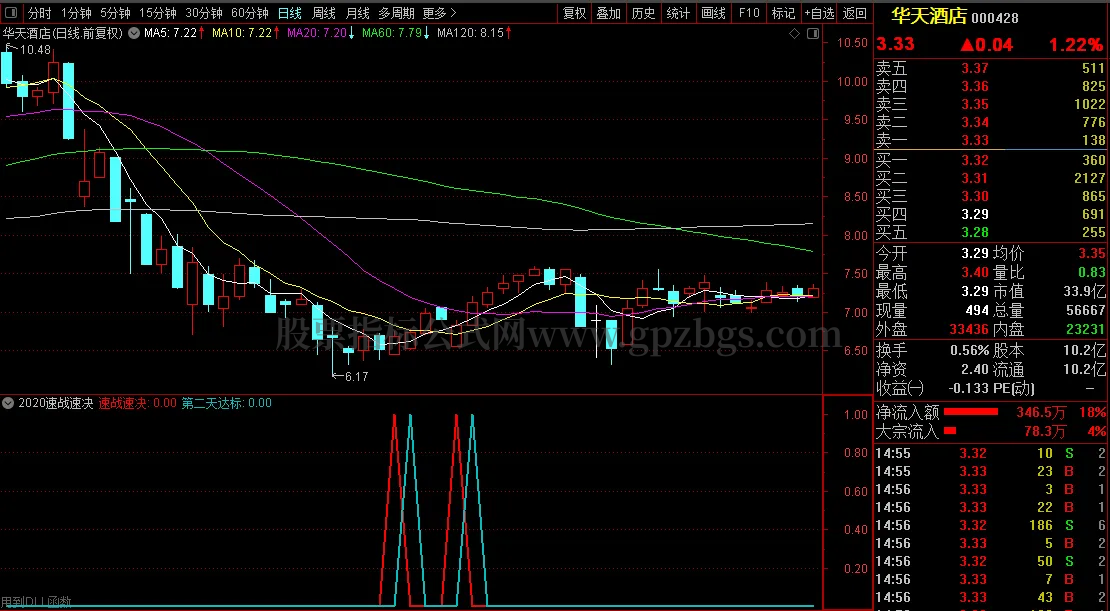Click the 复权 adjustment button
The image size is (1110, 611).
[574, 13]
